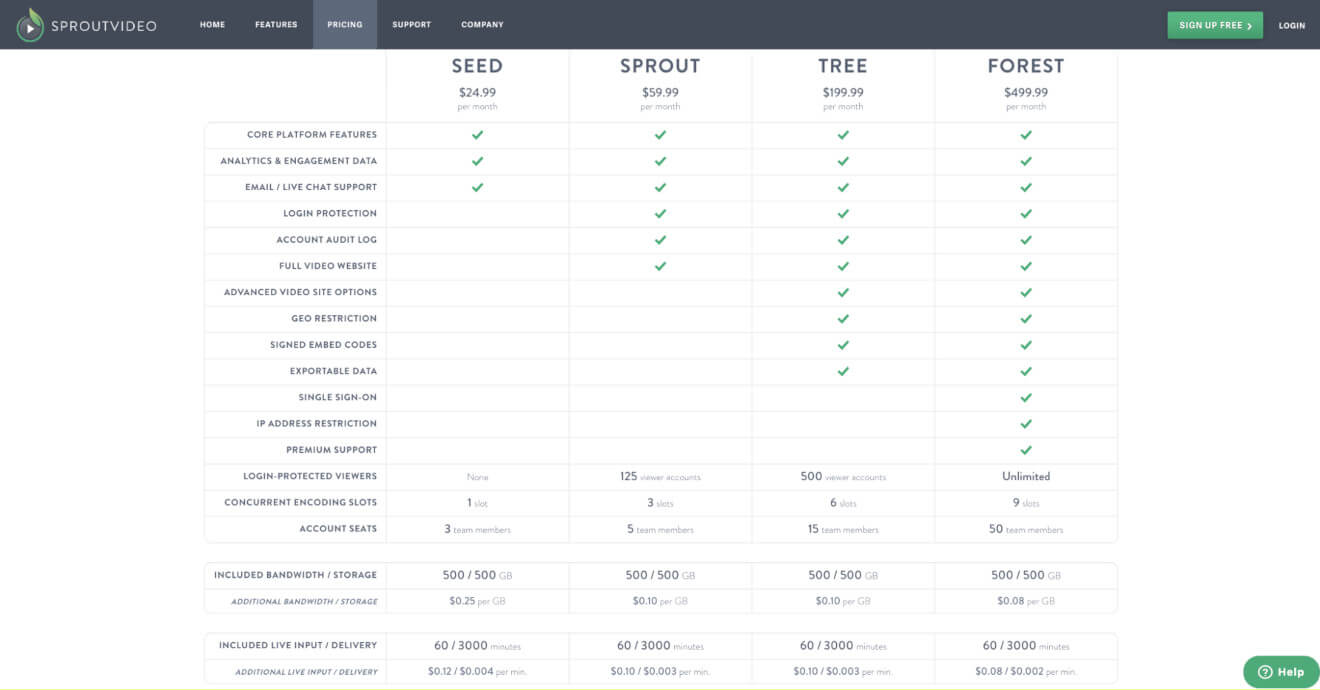Click the Premium Support row label

click(332, 450)
